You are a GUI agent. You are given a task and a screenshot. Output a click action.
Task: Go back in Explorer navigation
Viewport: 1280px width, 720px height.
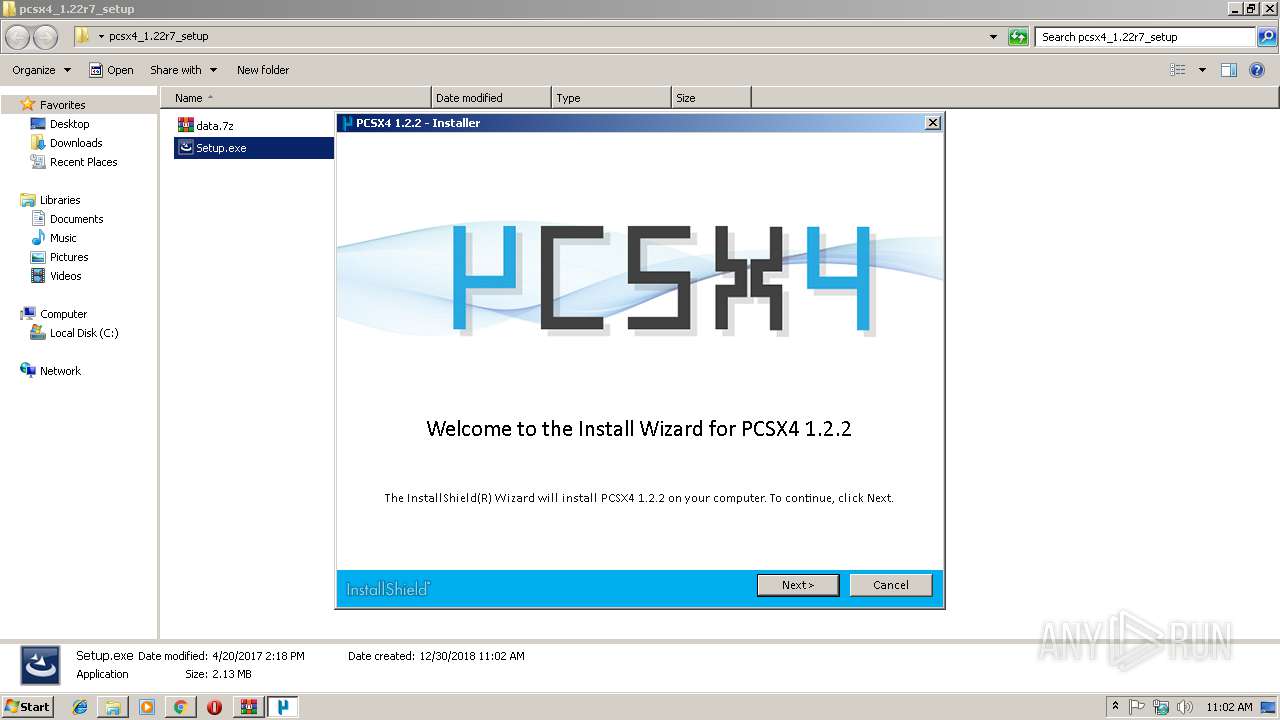click(18, 37)
